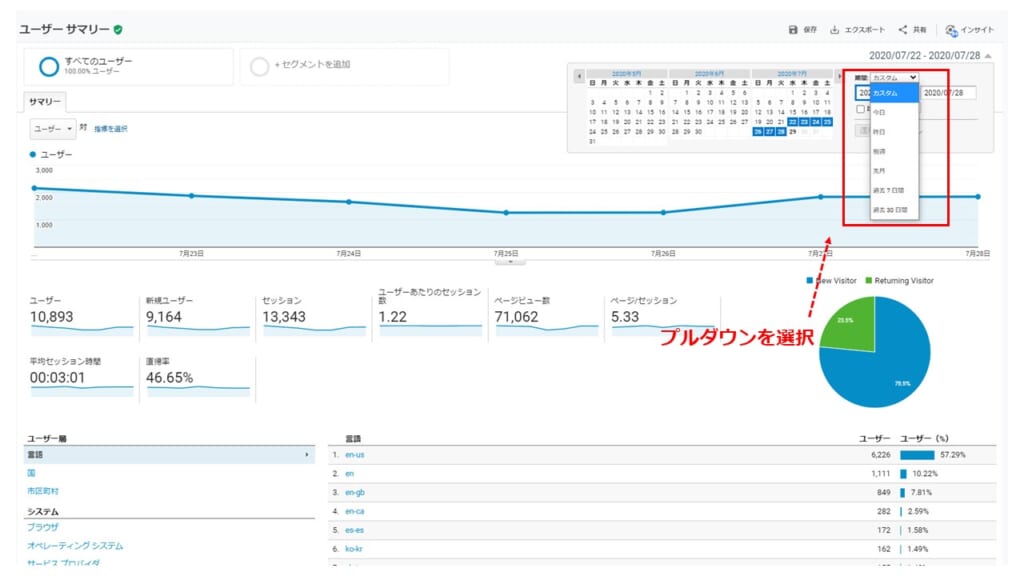Click the 1.22 sessions per user value

click(392, 317)
